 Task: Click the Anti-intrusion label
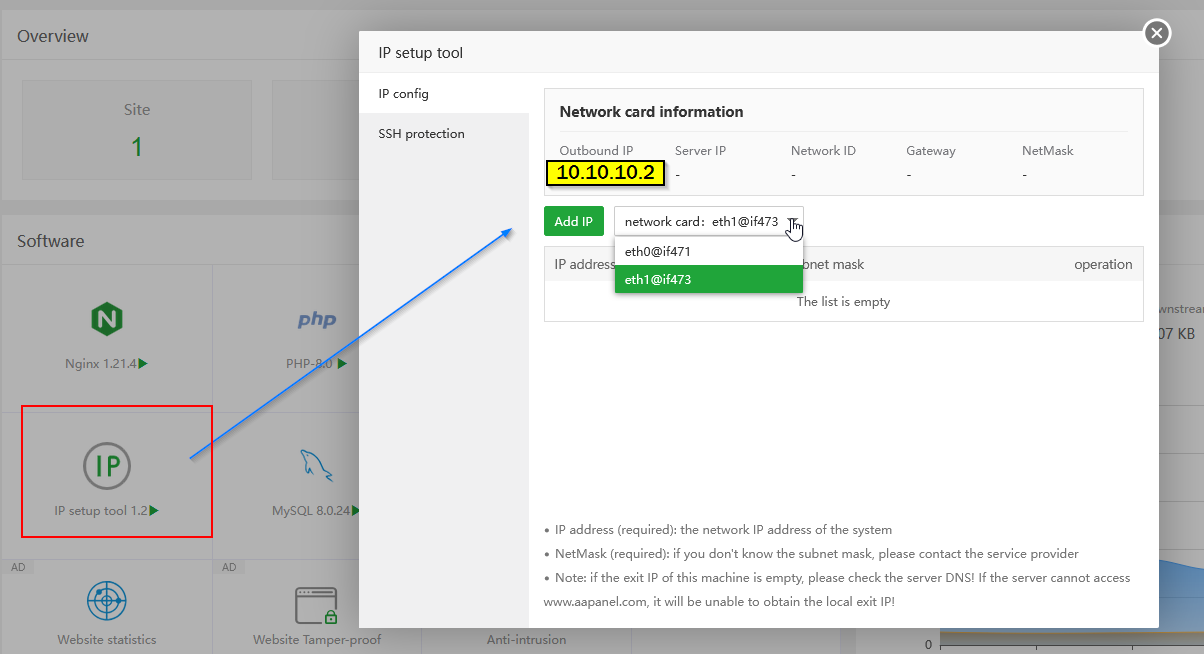tap(526, 639)
